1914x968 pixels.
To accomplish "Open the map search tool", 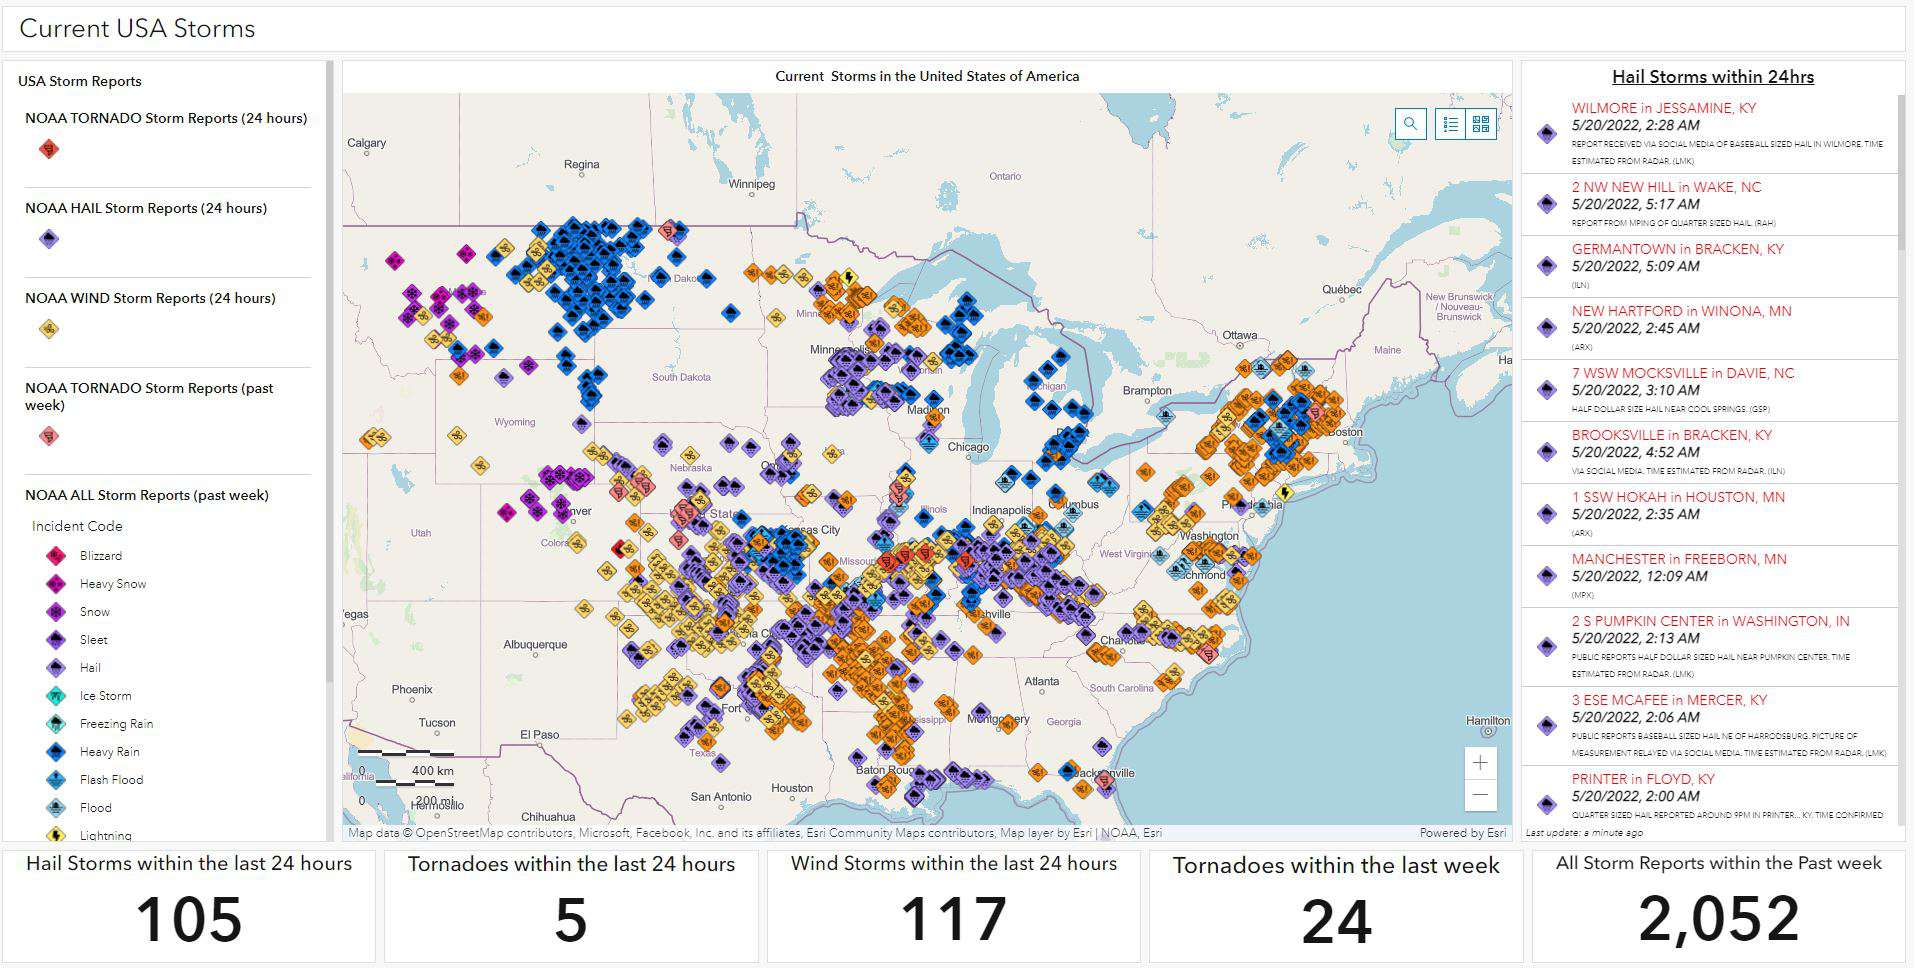I will tap(1410, 124).
